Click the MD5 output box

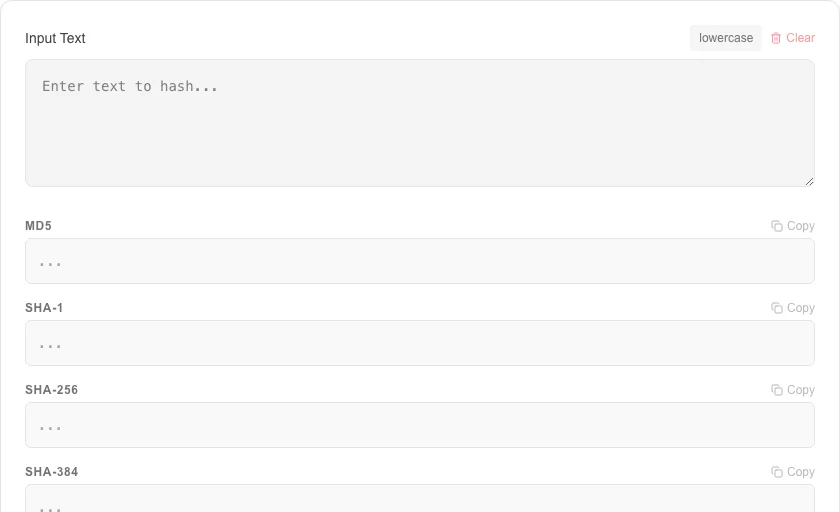point(420,261)
